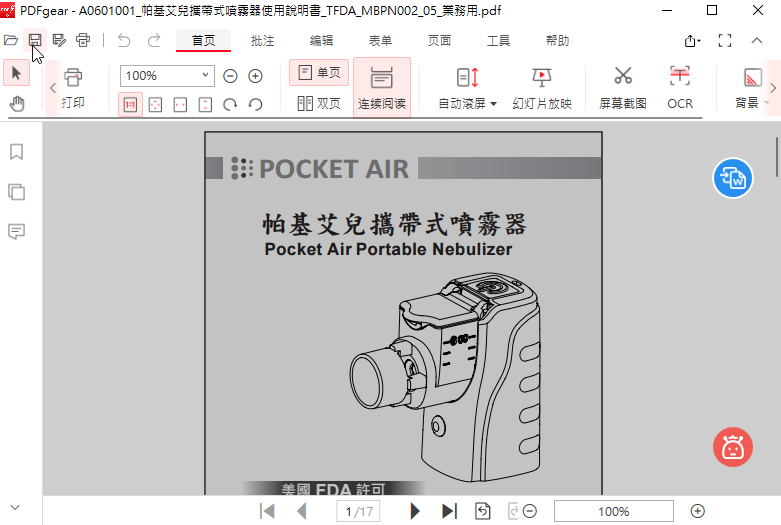Switch to the 批注 tab
781x525 pixels.
(262, 41)
